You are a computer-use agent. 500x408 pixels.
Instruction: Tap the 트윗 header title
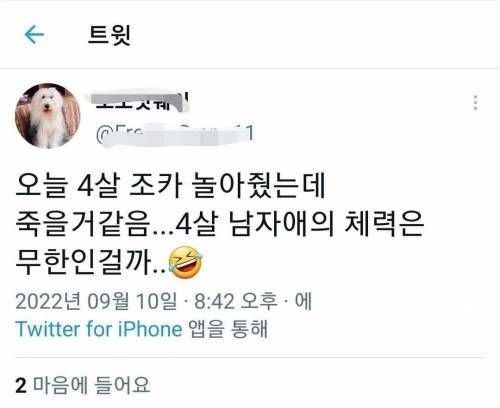(109, 35)
